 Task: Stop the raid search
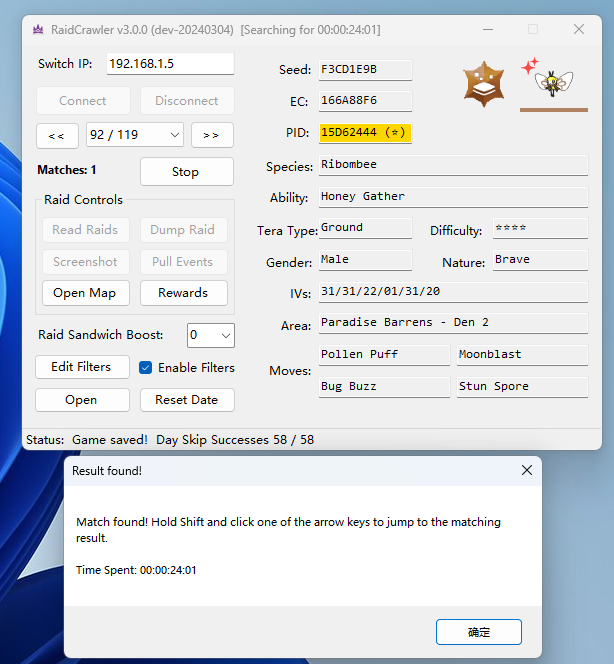(186, 172)
